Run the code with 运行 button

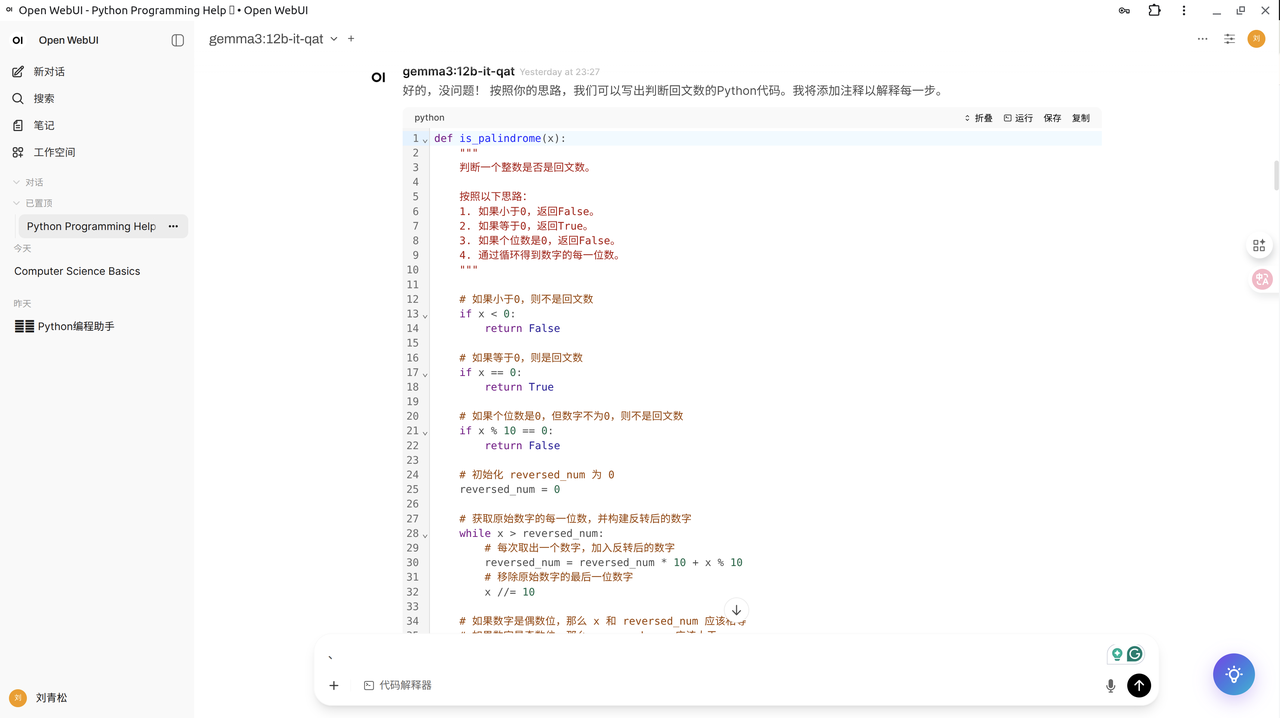pos(1018,118)
